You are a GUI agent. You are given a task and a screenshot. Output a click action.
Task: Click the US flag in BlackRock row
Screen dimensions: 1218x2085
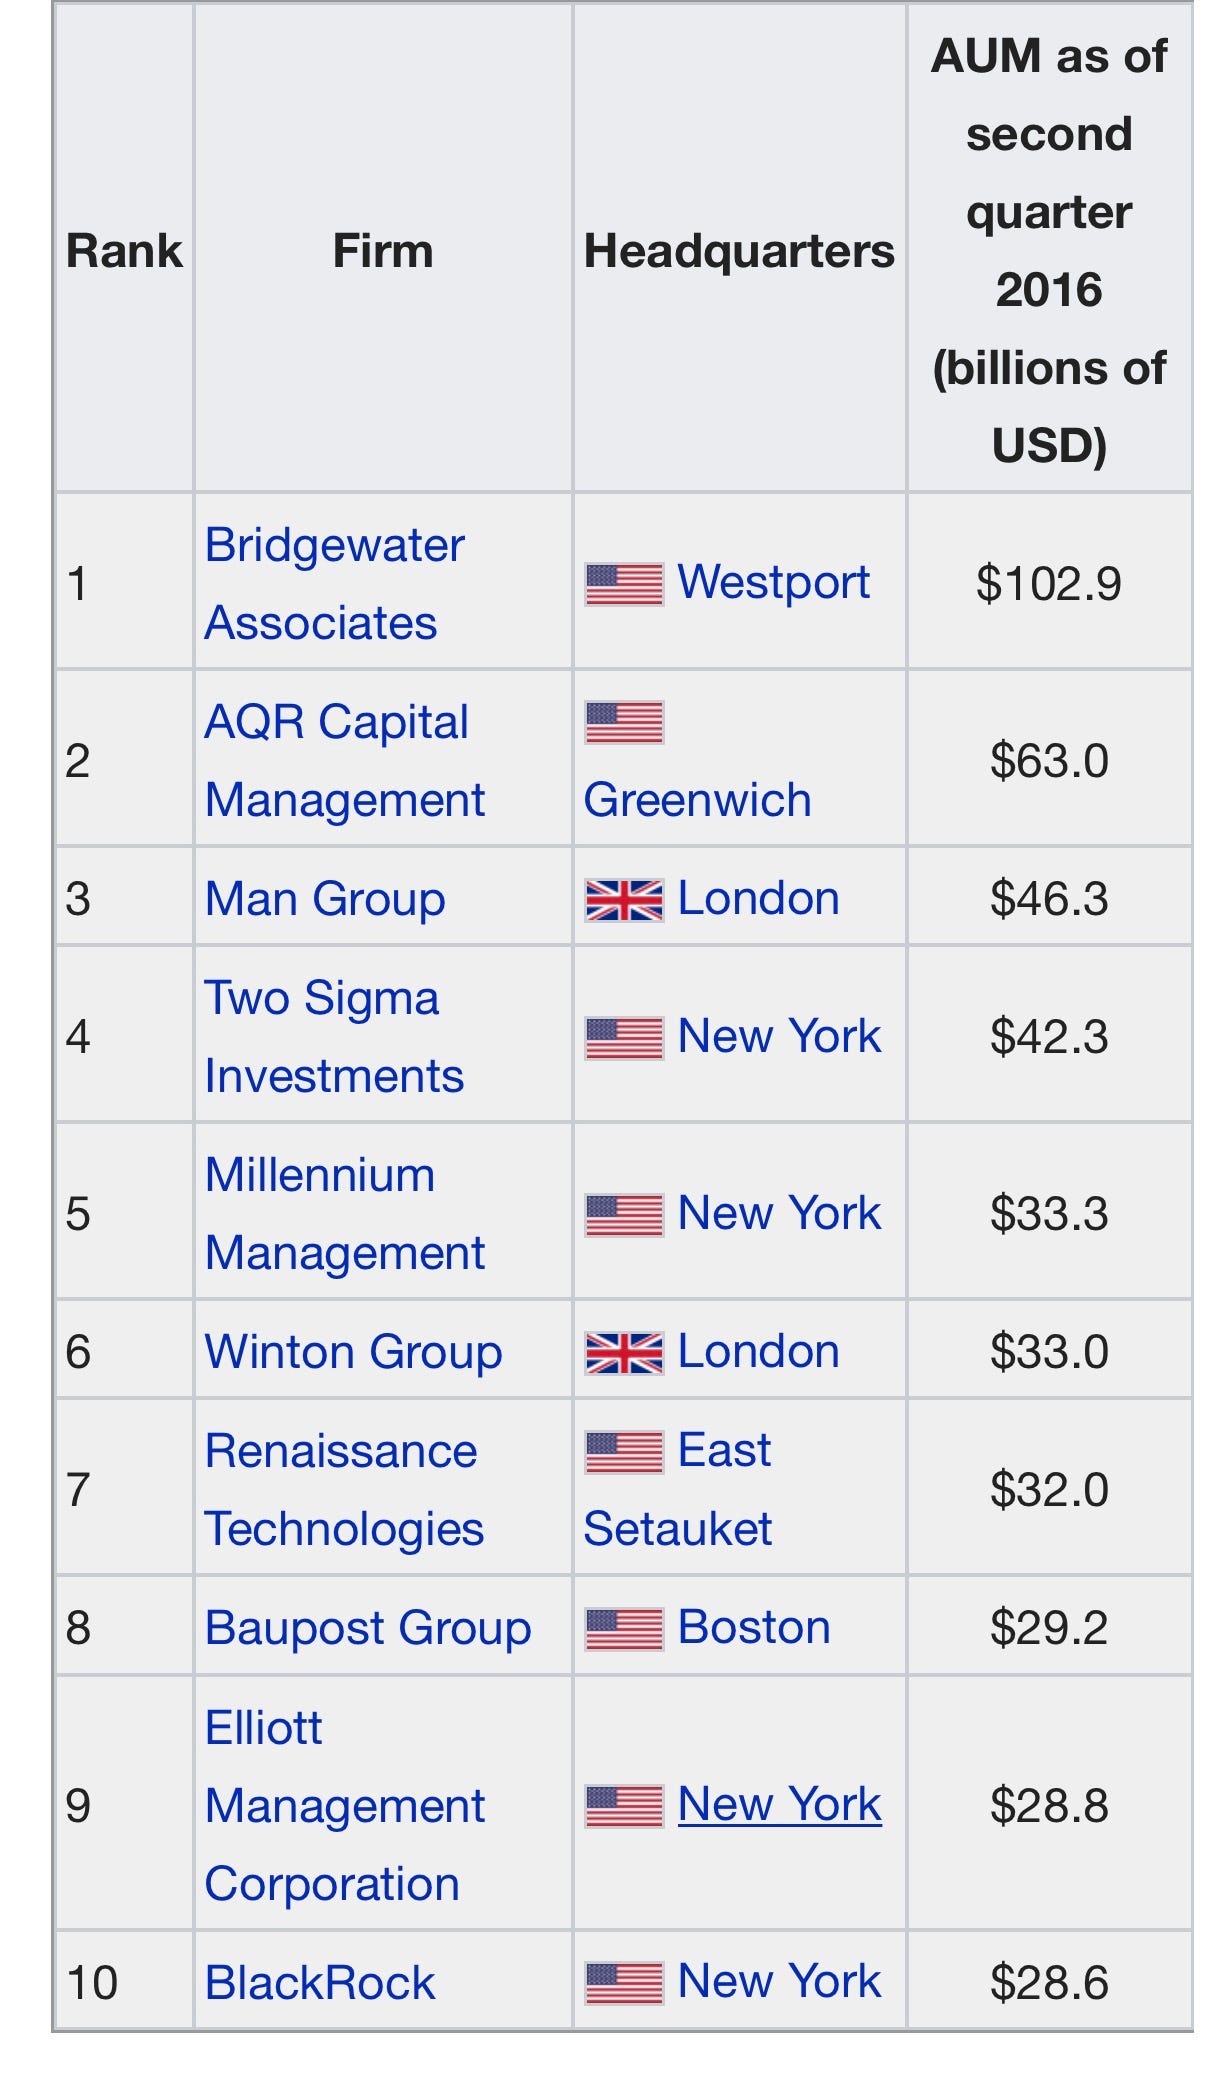[624, 1983]
